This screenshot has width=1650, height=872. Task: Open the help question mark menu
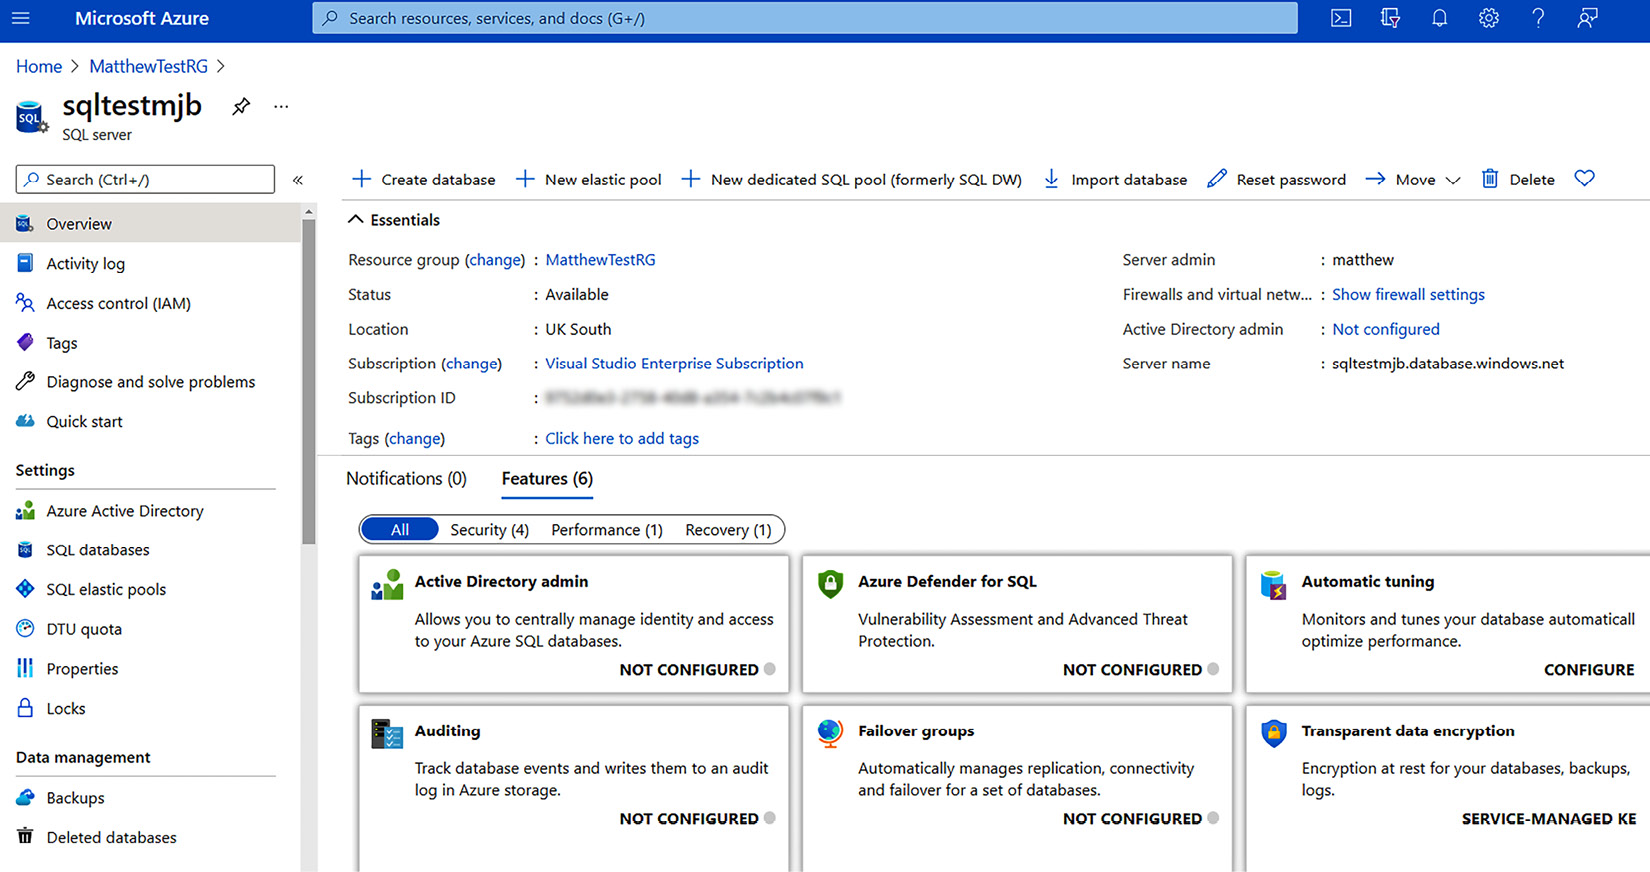[x=1538, y=18]
